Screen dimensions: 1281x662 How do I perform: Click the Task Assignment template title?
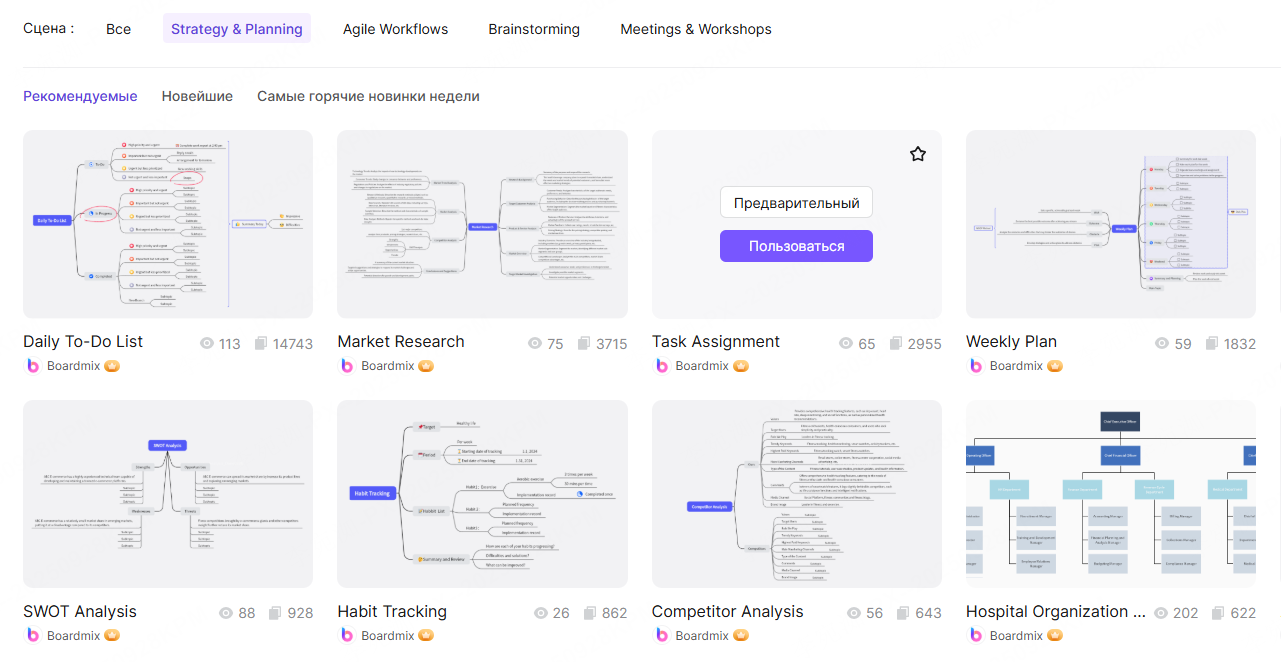[716, 342]
